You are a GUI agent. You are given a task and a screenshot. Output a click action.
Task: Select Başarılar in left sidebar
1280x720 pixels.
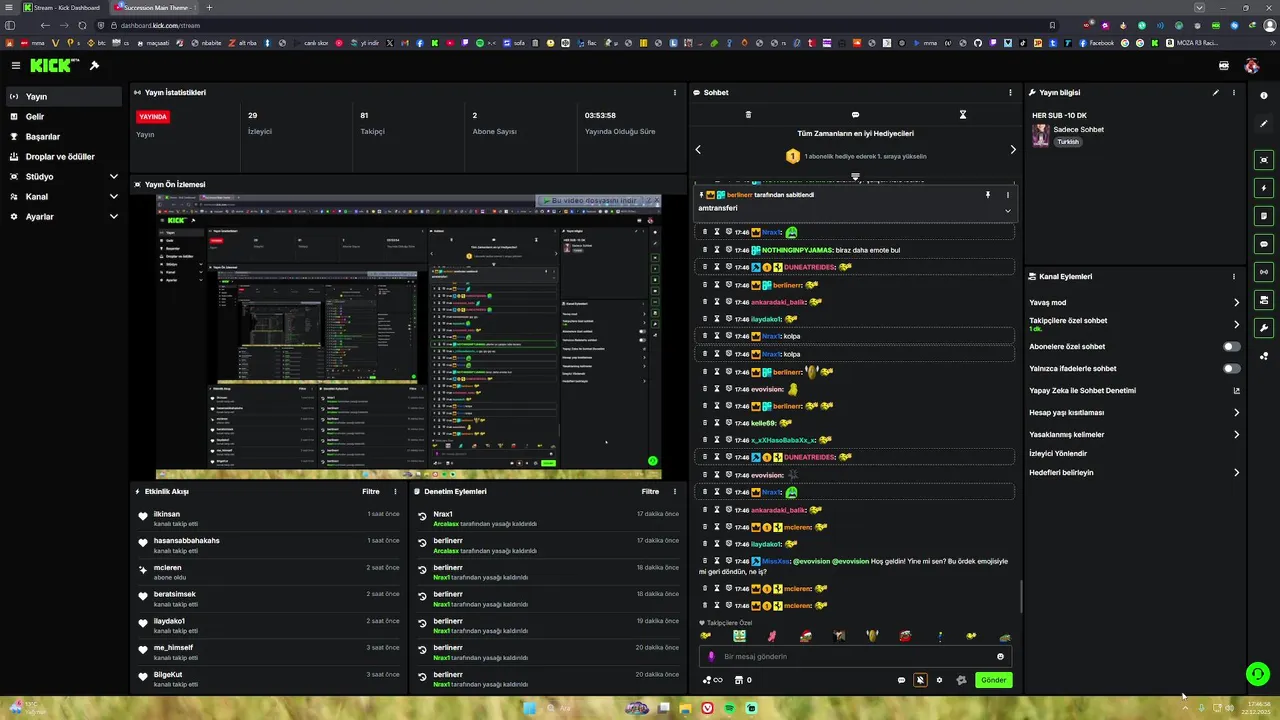point(63,137)
